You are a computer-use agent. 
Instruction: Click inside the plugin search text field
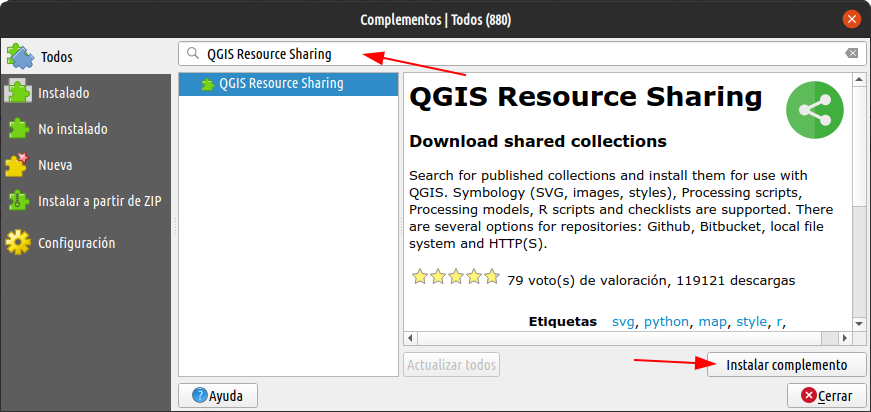pyautogui.click(x=520, y=54)
